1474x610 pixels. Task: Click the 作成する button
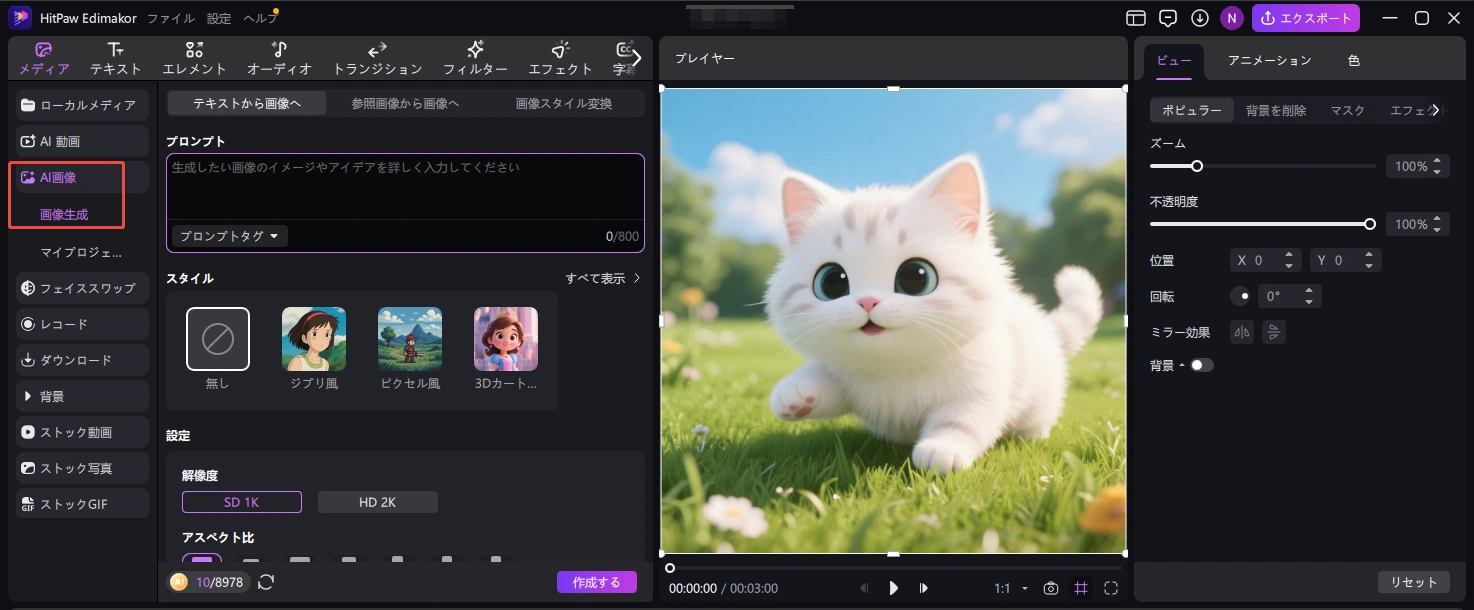click(596, 582)
